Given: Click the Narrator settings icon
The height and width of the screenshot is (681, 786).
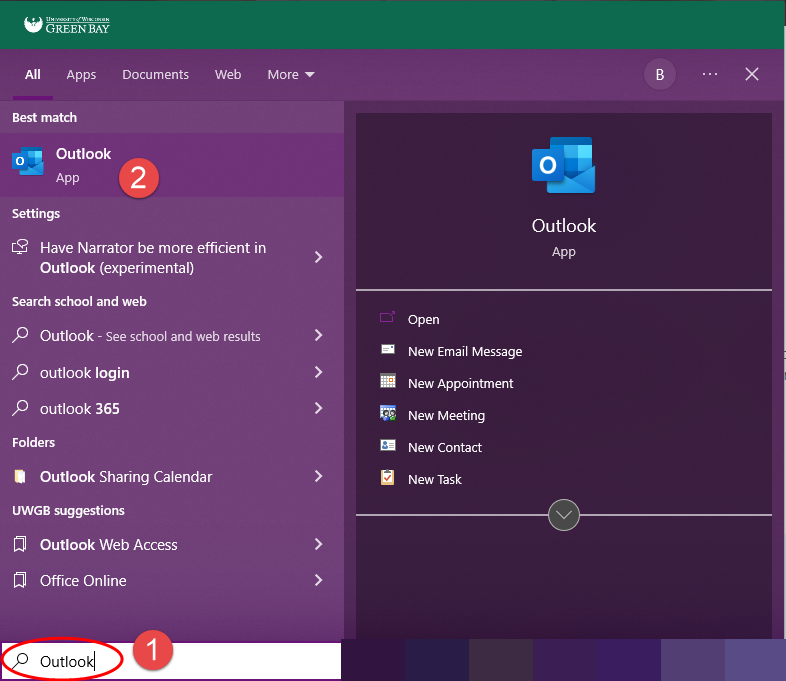Looking at the screenshot, I should [x=20, y=247].
